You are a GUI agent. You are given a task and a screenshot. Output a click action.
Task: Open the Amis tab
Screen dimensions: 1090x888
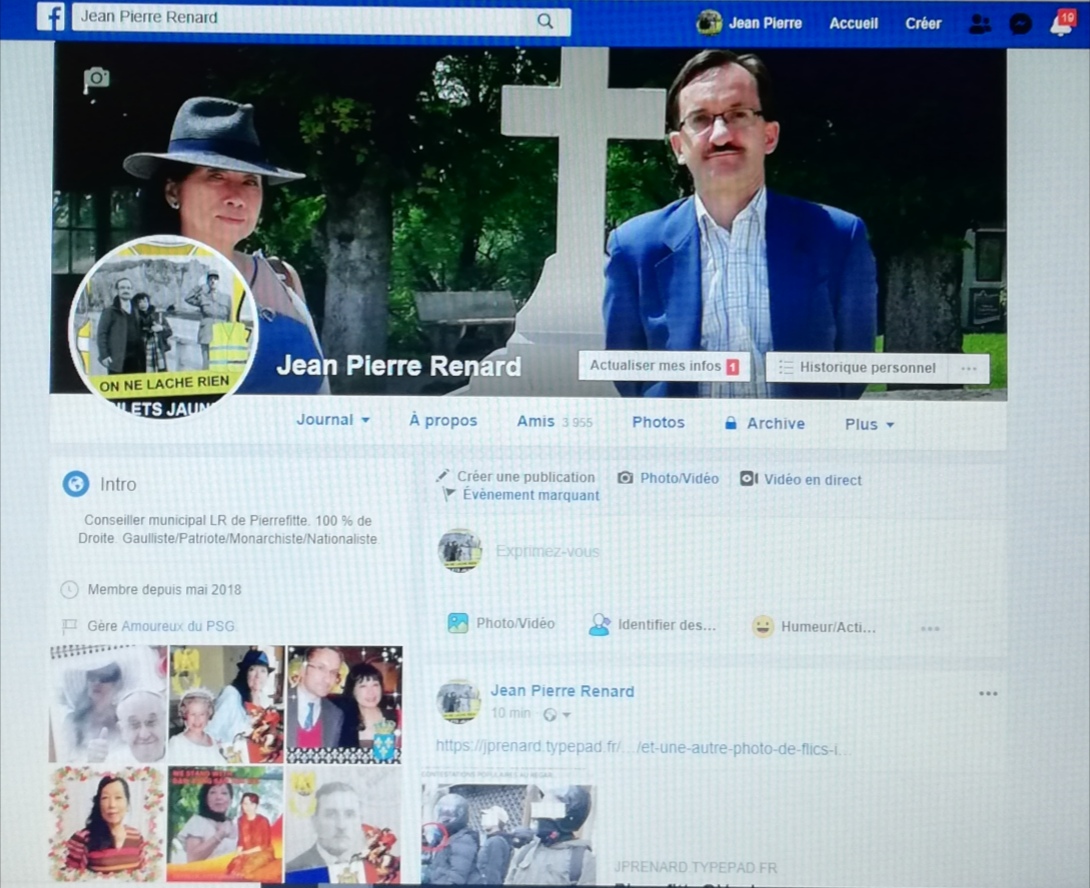click(535, 421)
